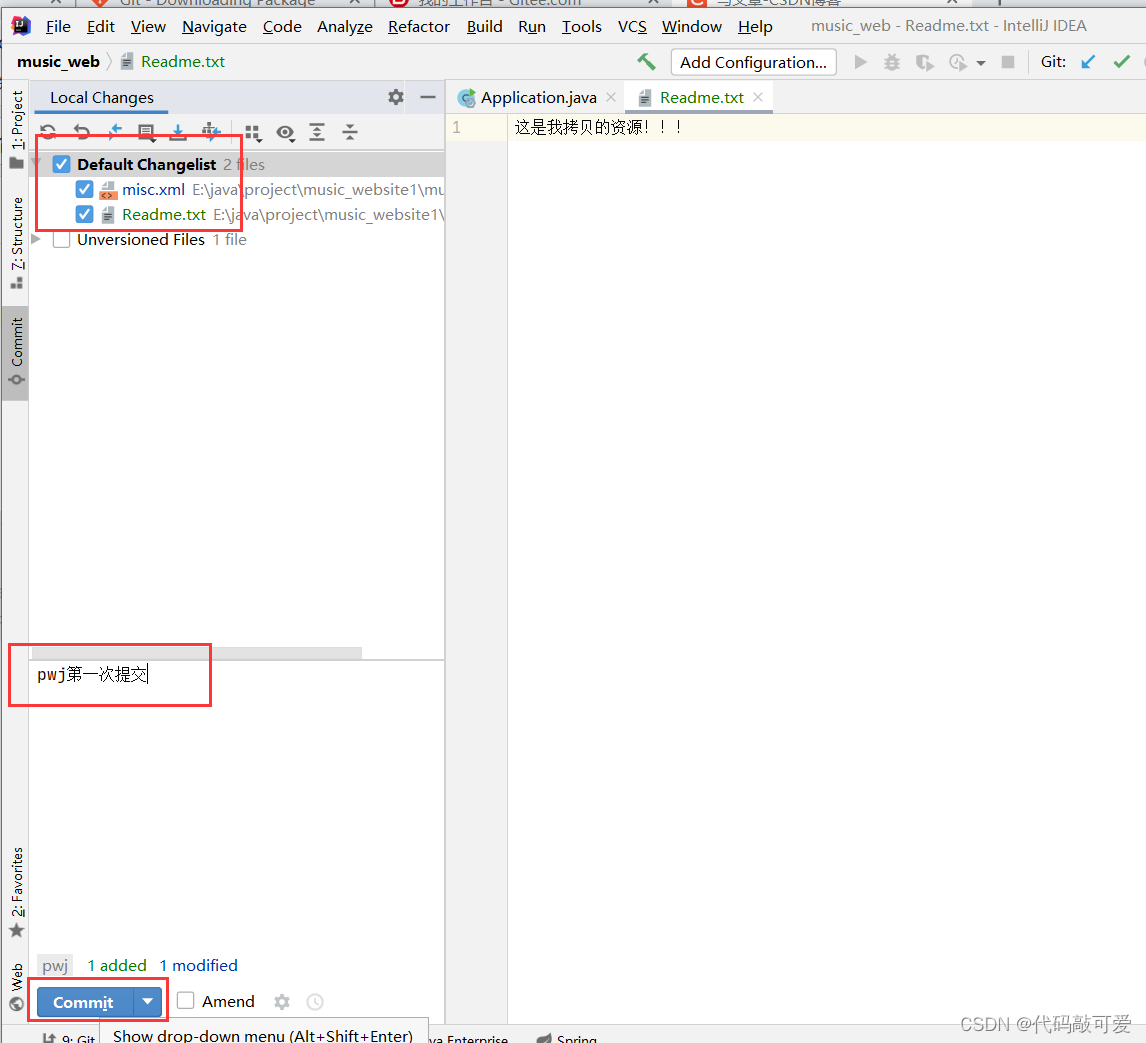The height and width of the screenshot is (1043, 1146).
Task: Open the Project tool window side tab
Action: pos(16,129)
